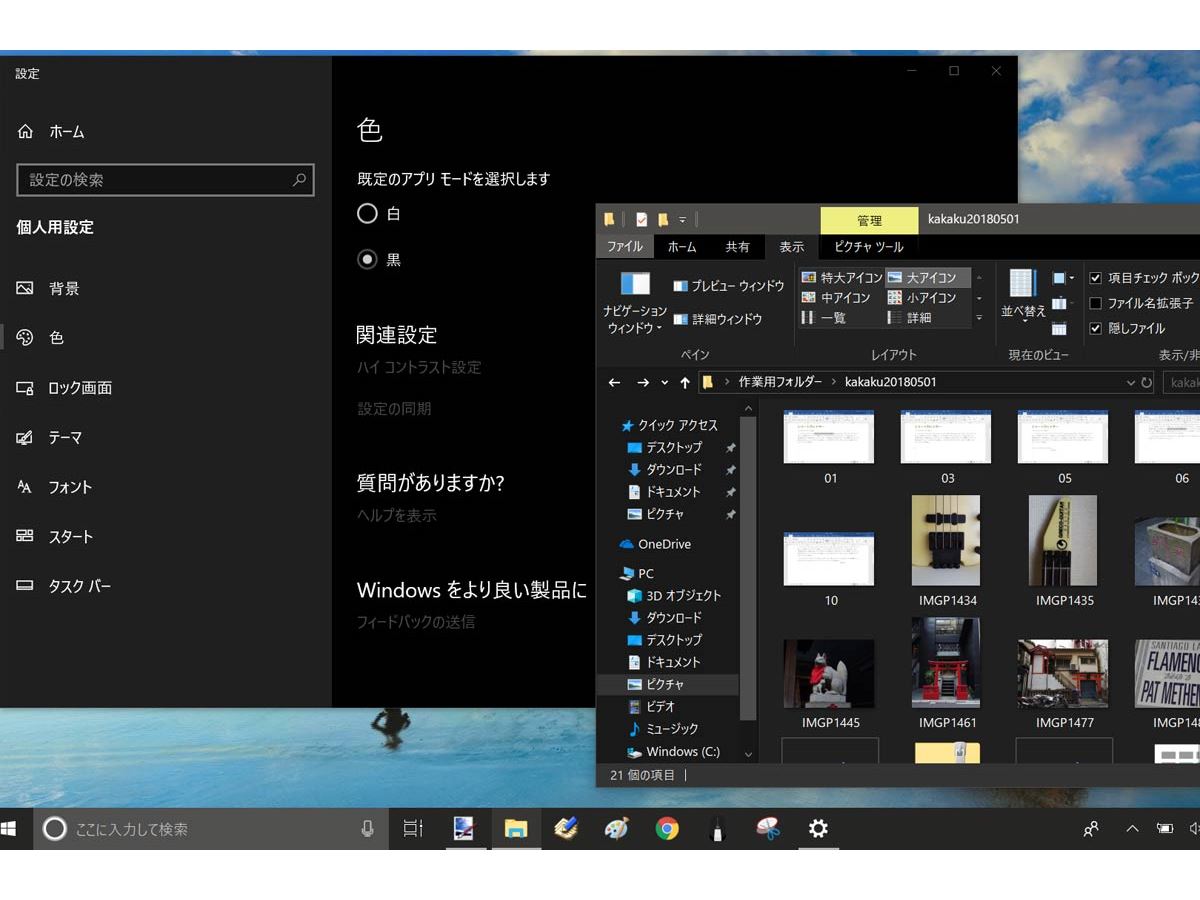This screenshot has height=900, width=1200.
Task: Switch to the ホーム ribbon tab
Action: (x=682, y=247)
